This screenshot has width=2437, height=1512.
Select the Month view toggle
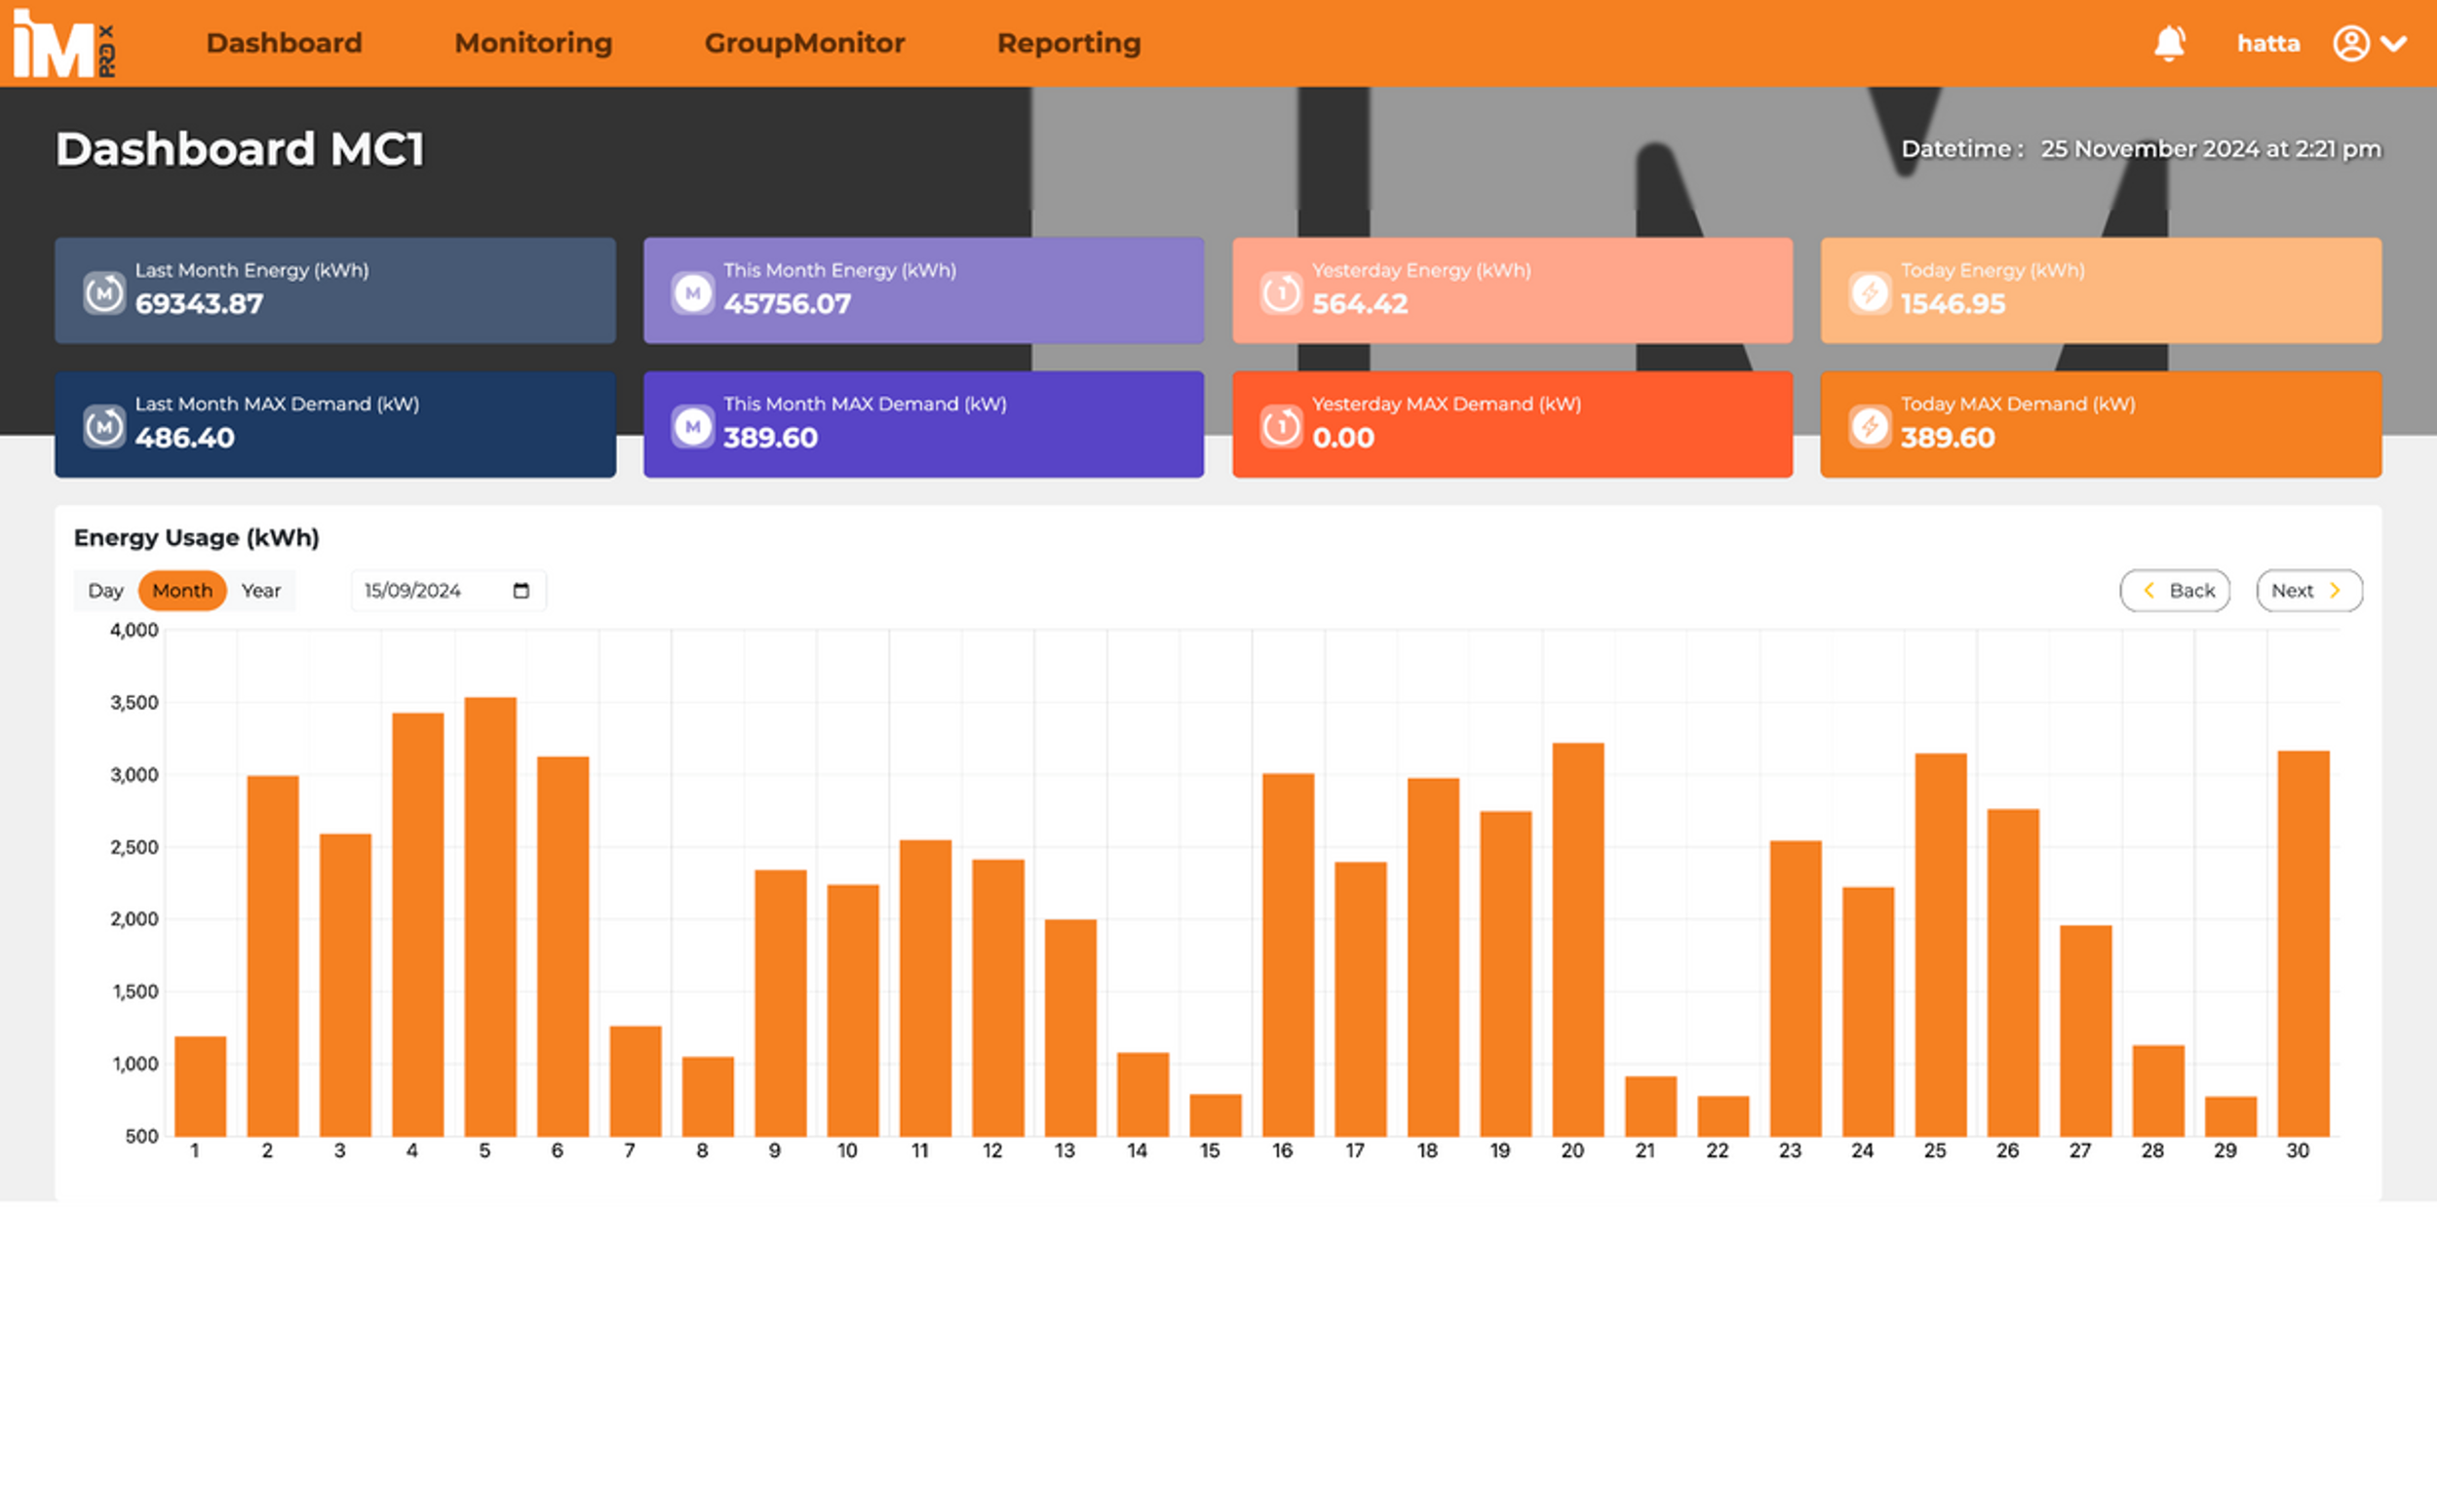[182, 591]
